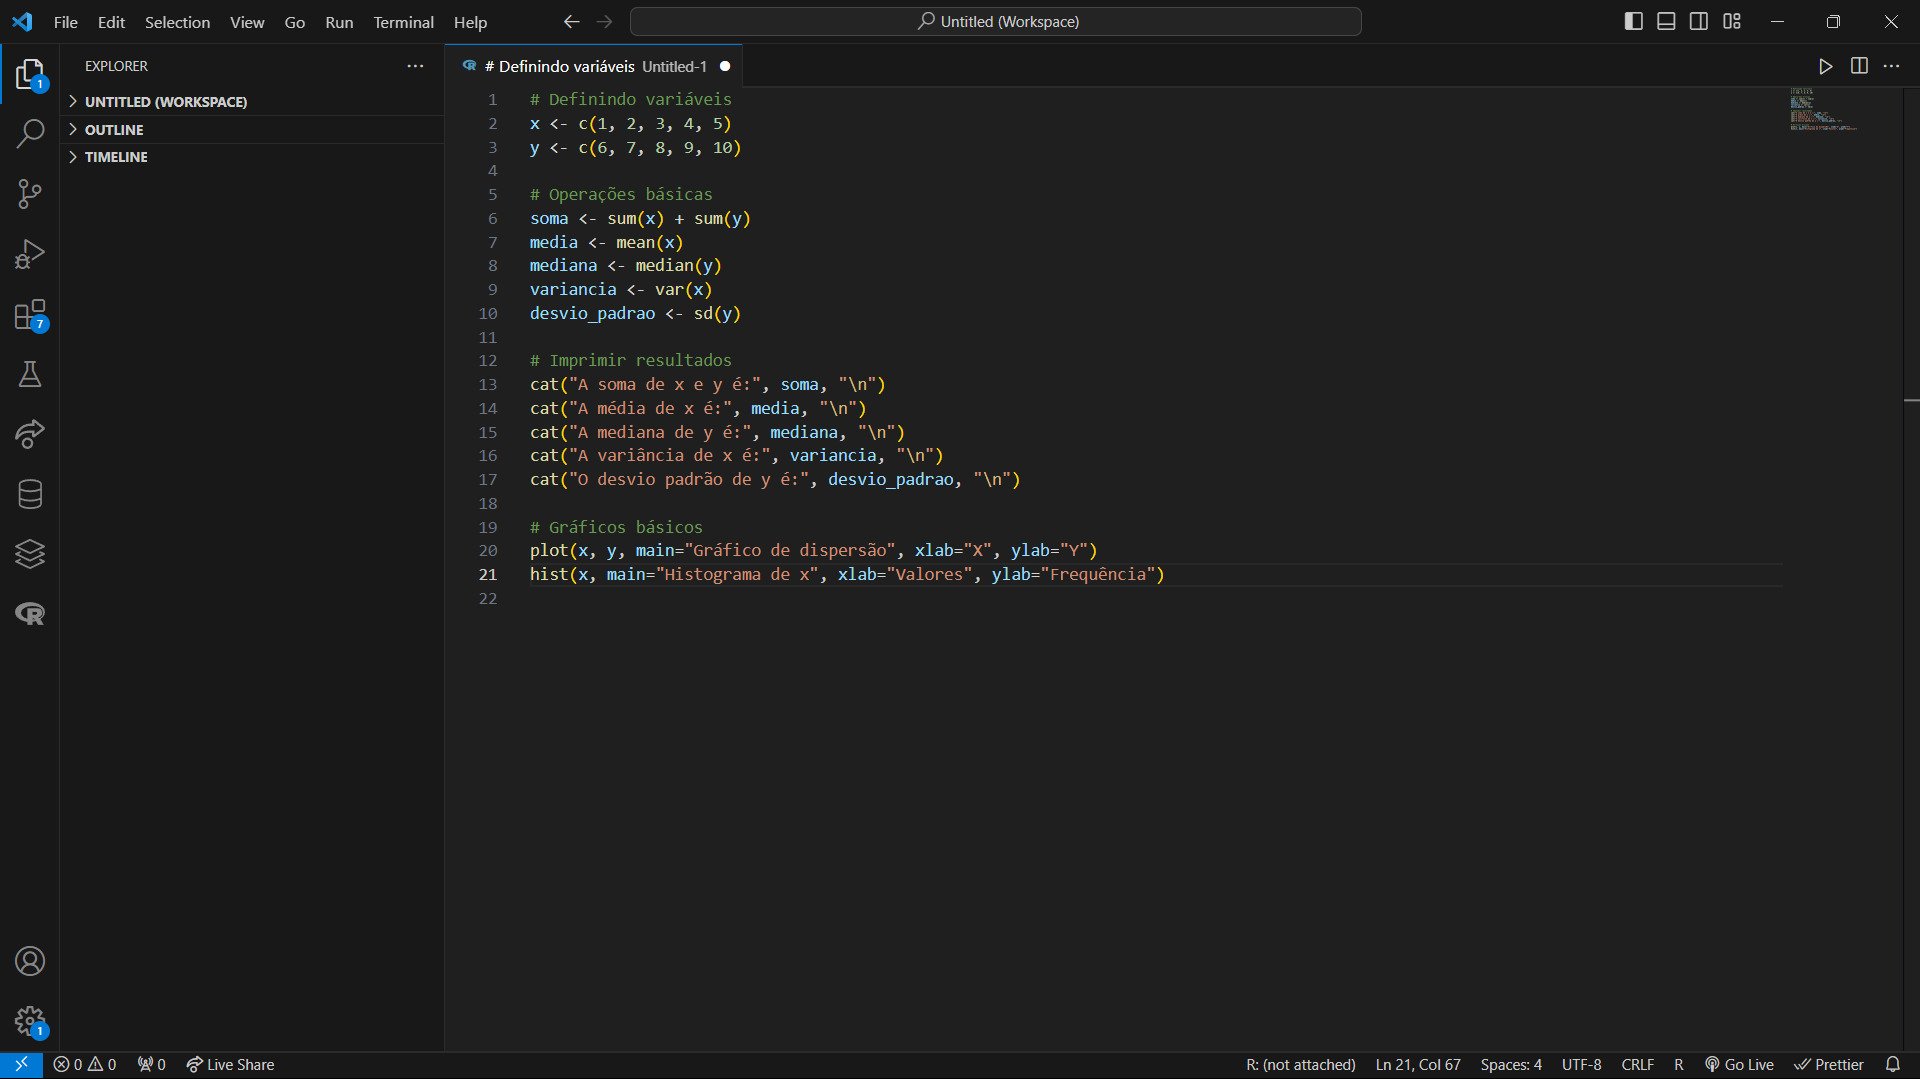Screen dimensions: 1920x1079
Task: Change end of line sequence CRLF
Action: [x=1637, y=1065]
